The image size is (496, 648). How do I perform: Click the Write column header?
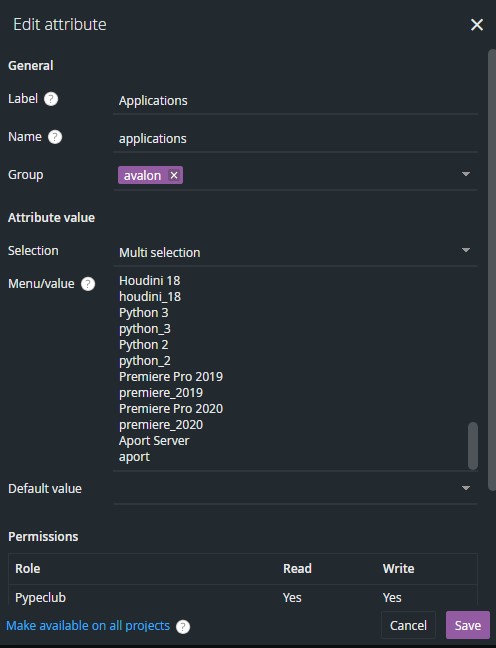[398, 569]
